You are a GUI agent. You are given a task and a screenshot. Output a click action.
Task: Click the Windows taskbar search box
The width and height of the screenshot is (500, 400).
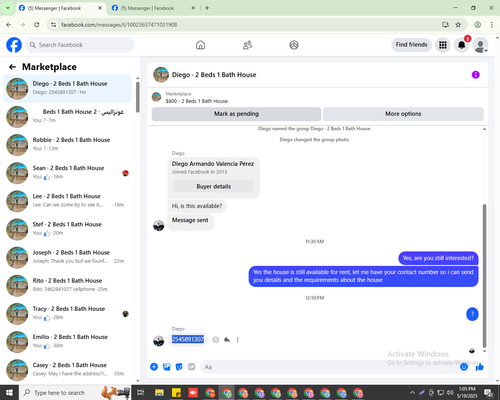coord(75,393)
